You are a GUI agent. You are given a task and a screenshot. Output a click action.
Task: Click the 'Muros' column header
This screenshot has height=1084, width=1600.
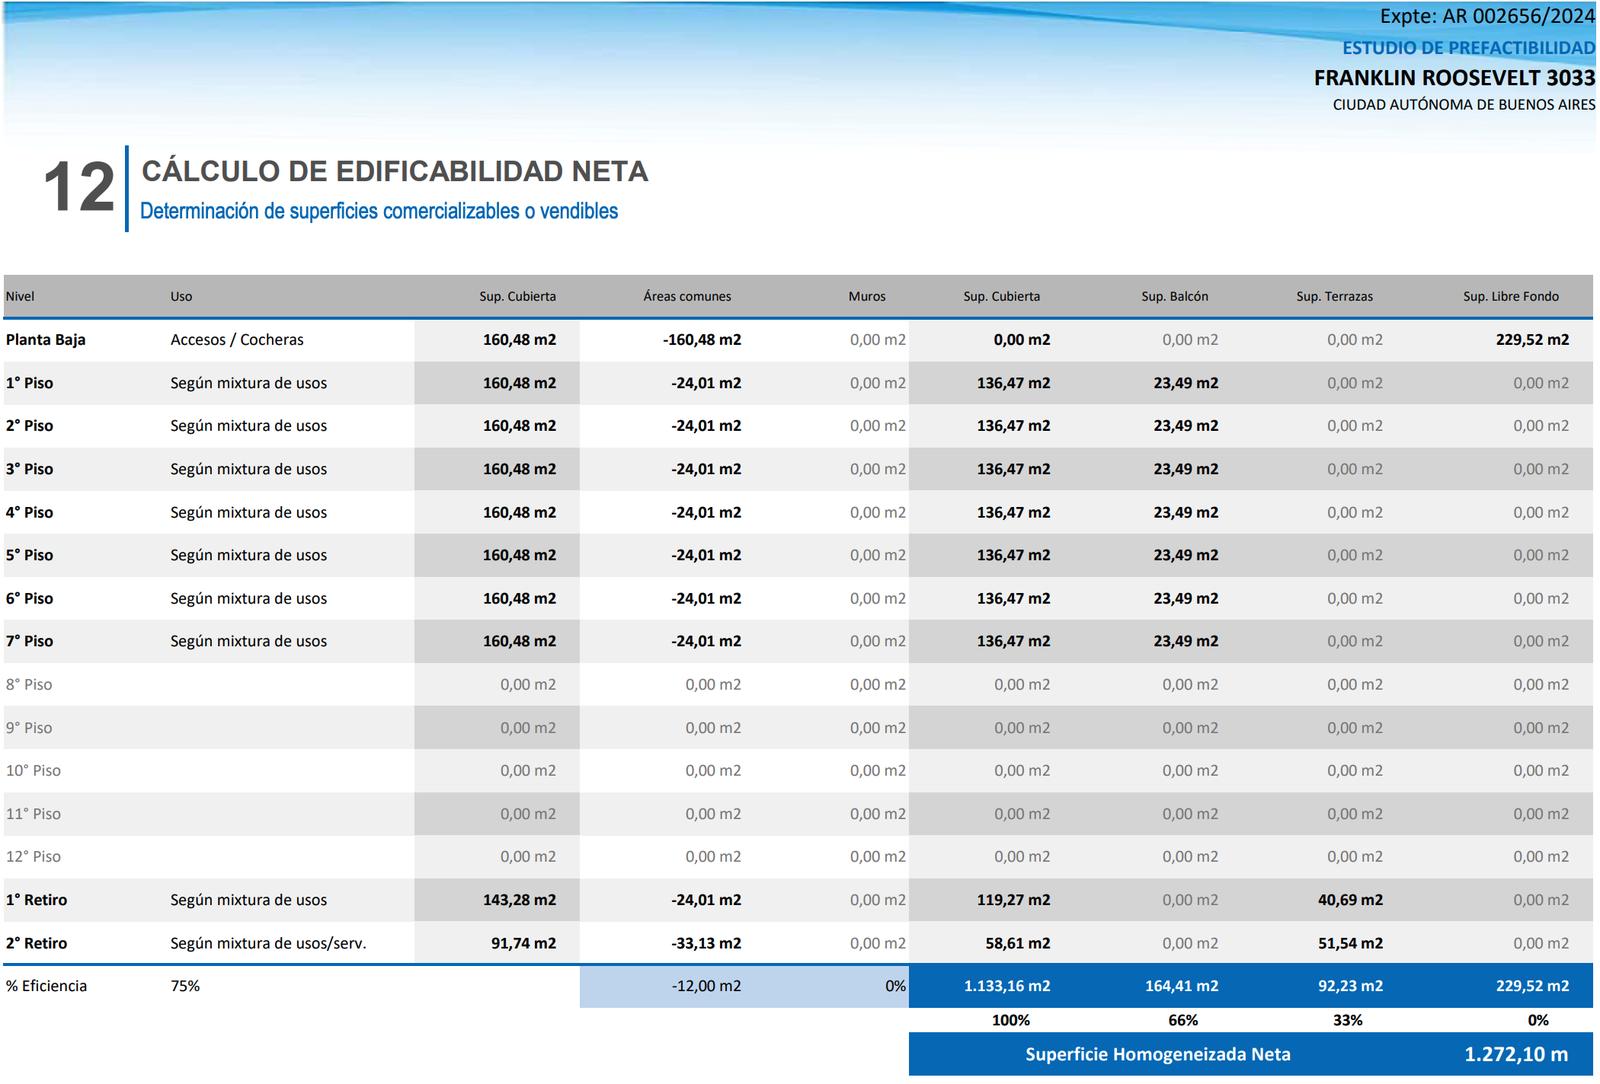click(x=867, y=297)
